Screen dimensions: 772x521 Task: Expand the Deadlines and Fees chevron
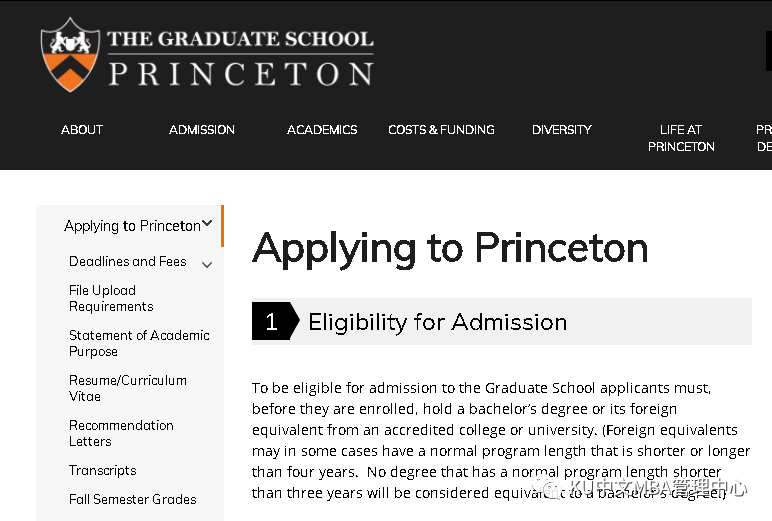click(x=207, y=264)
